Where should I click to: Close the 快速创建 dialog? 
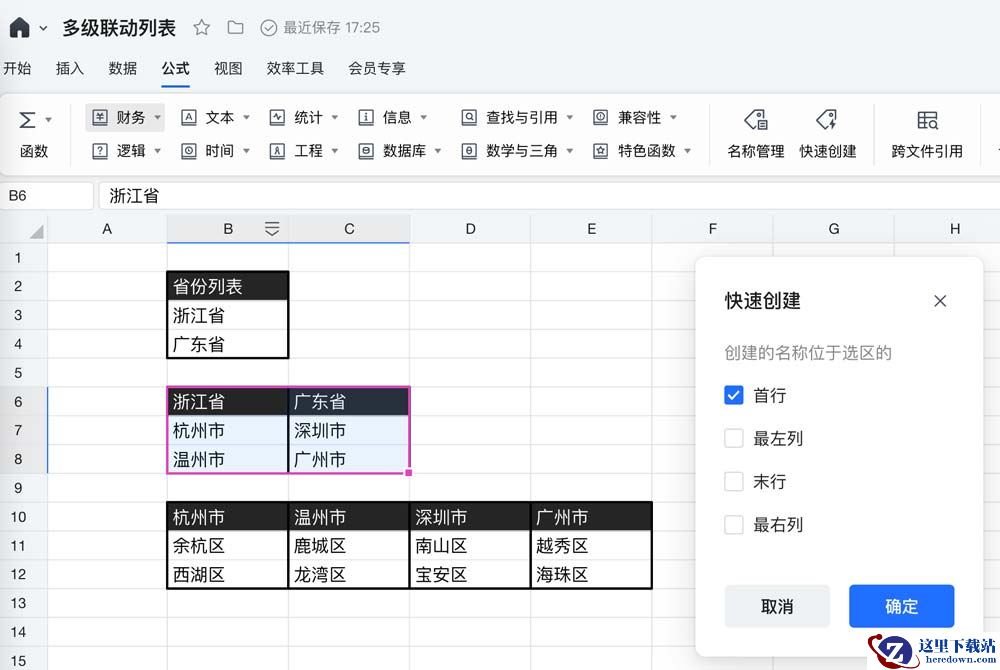point(939,301)
